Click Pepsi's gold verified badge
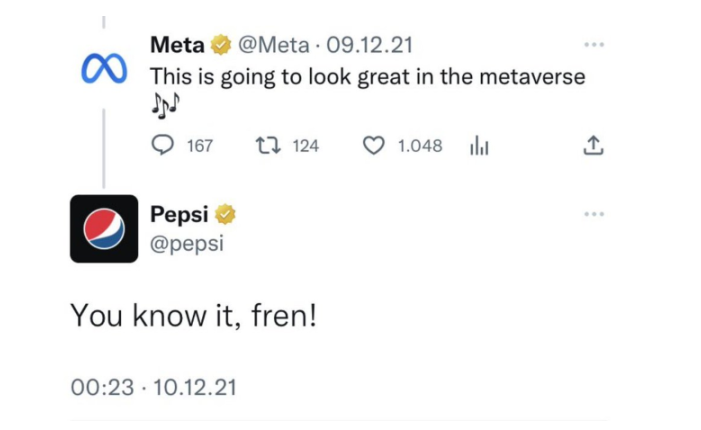This screenshot has width=701, height=430. 225,214
